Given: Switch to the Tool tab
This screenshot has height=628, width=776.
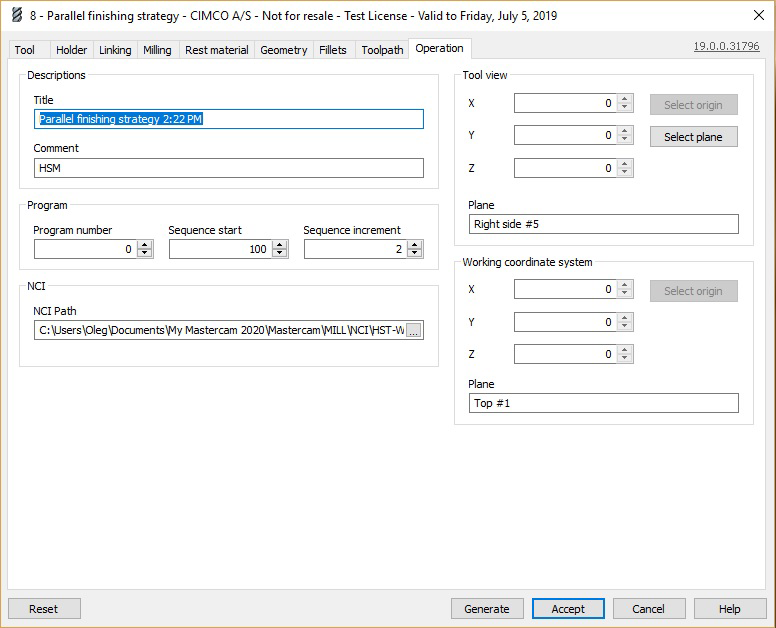Looking at the screenshot, I should 25,50.
